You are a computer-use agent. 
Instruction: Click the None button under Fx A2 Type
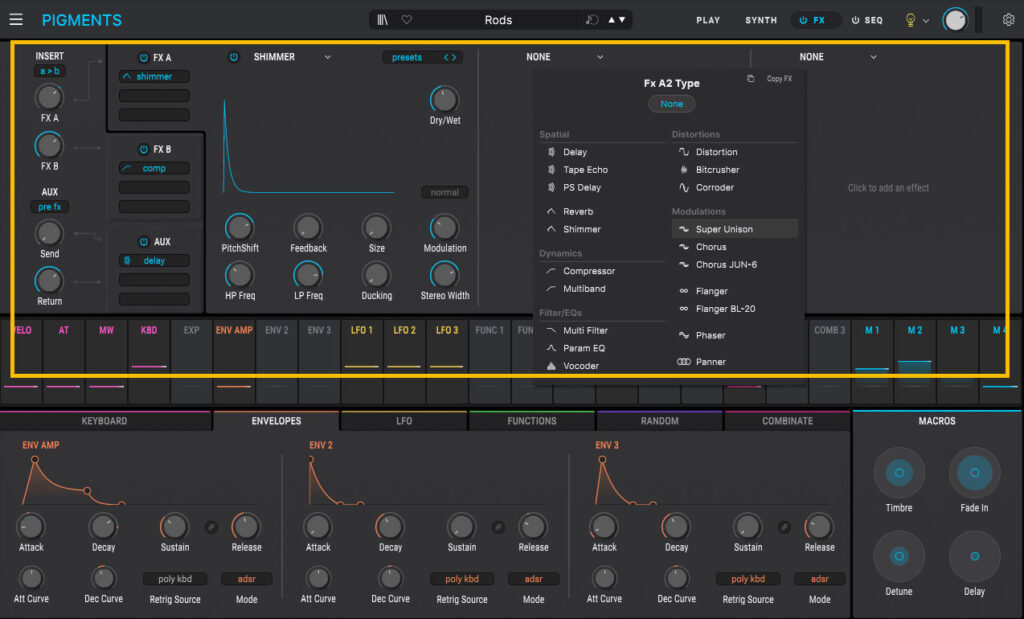click(x=671, y=104)
